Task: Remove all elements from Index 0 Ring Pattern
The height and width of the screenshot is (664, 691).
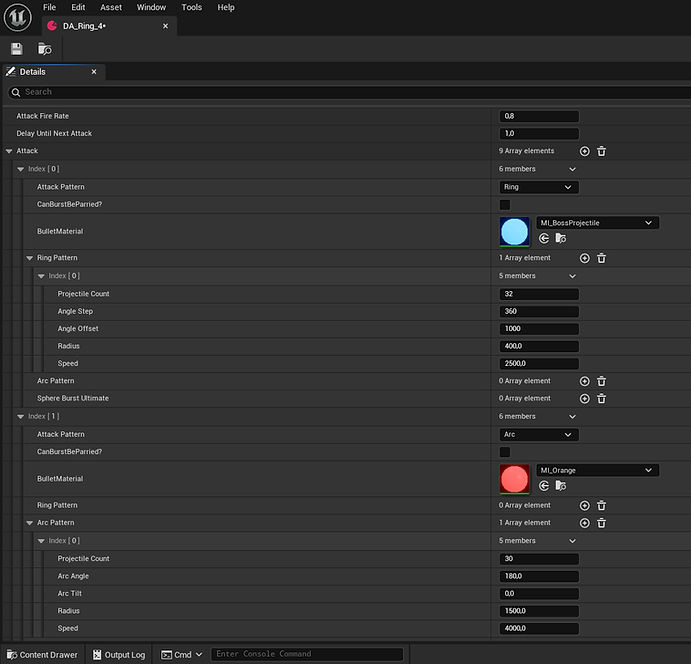Action: coord(601,258)
